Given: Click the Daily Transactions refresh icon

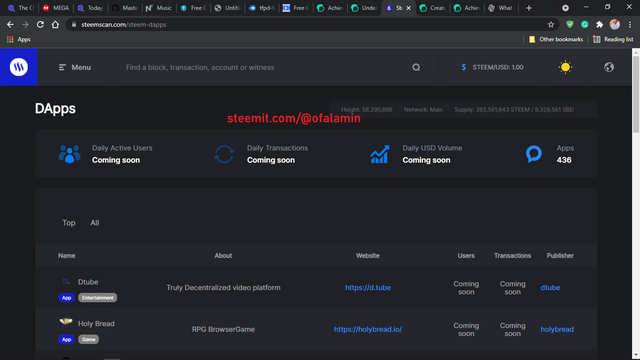Looking at the screenshot, I should [224, 154].
